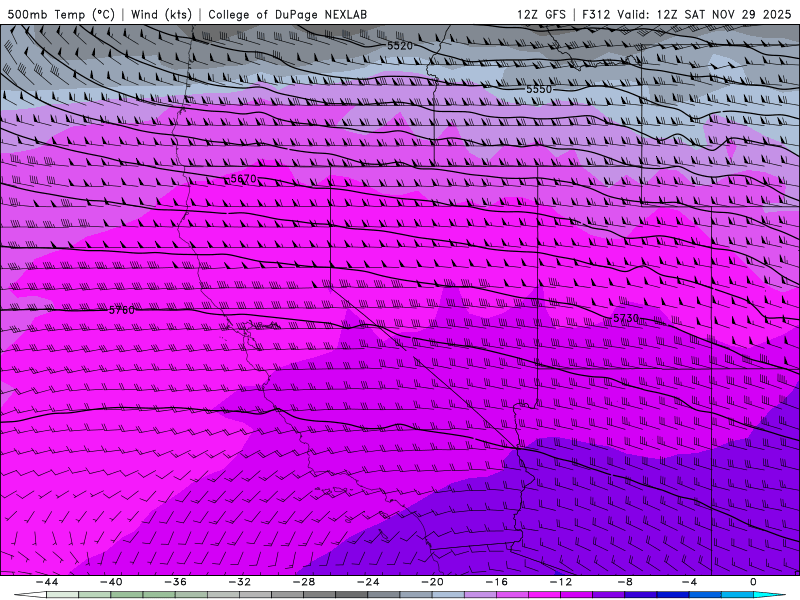Screen dimensions: 800x600
Task: Click the -16 color scale label
Action: [x=496, y=582]
